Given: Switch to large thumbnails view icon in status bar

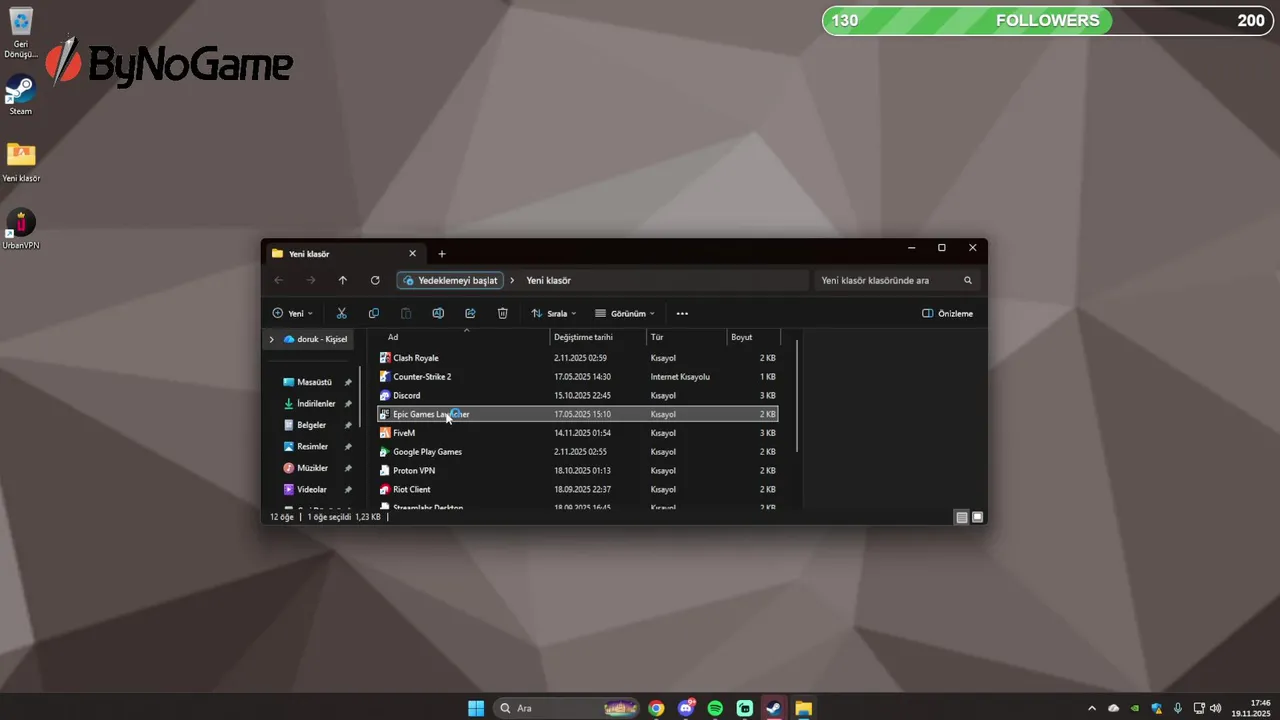Looking at the screenshot, I should (x=978, y=517).
